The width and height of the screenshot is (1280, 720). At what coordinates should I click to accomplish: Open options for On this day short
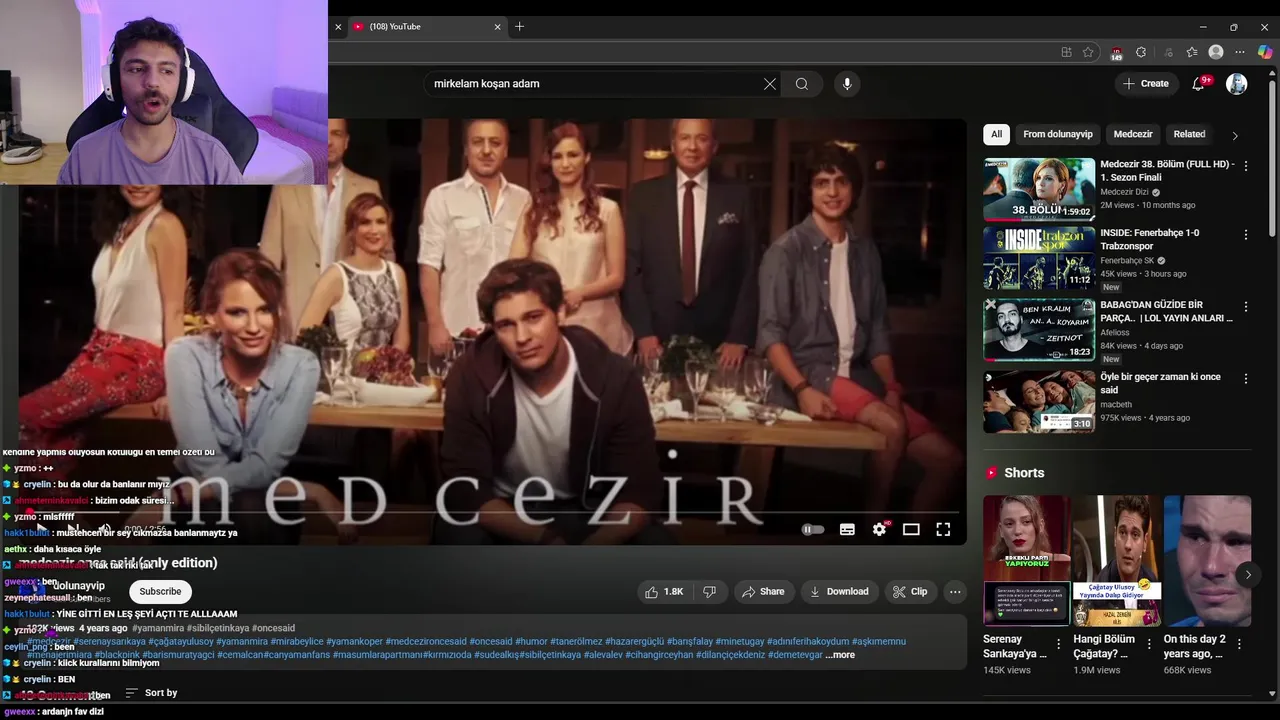(1239, 645)
